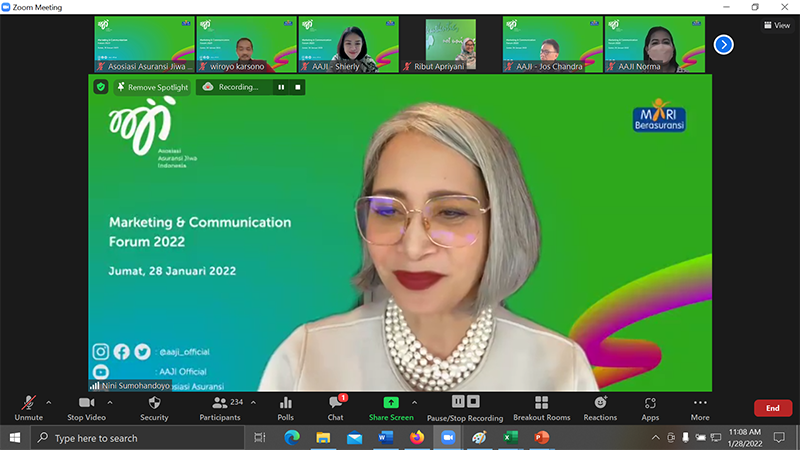This screenshot has width=800, height=450.
Task: Open Paint app from taskbar
Action: coord(479,438)
